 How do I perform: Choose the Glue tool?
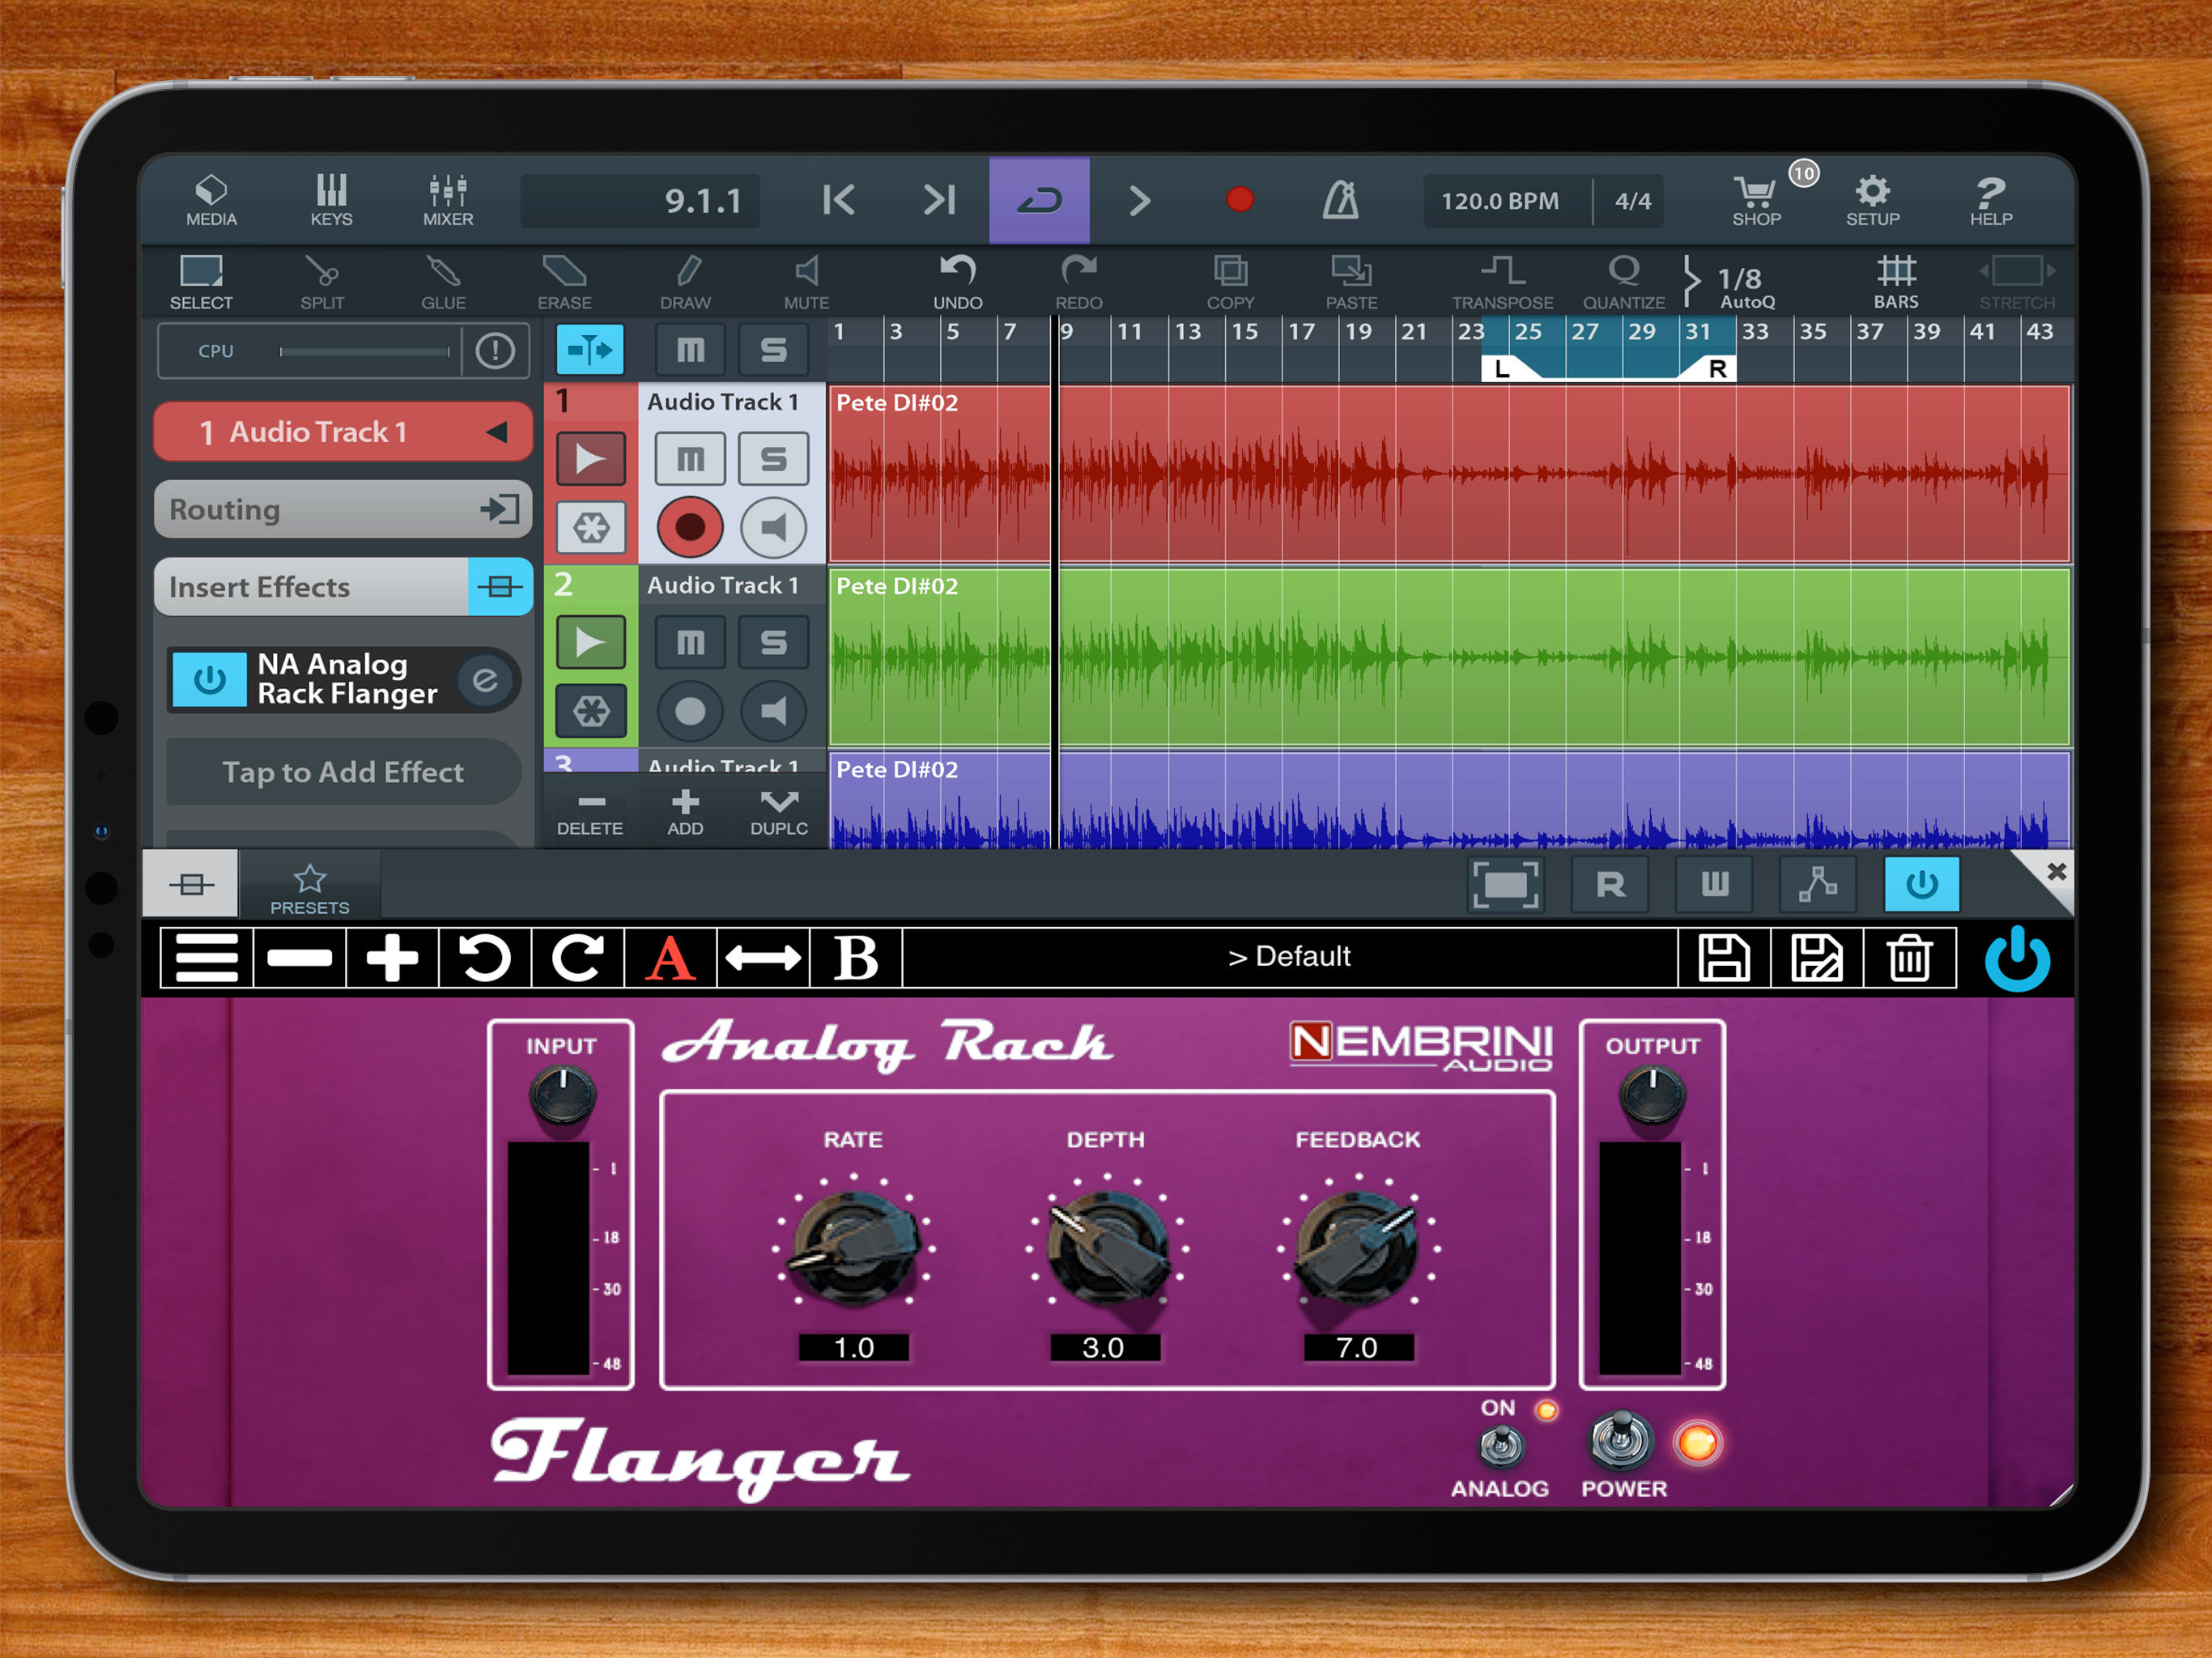pos(443,282)
